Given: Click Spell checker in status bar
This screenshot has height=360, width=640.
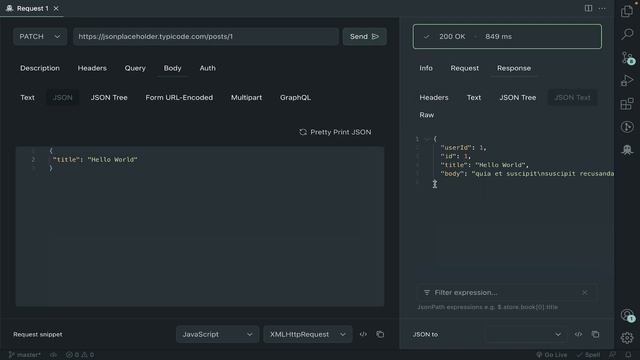Looking at the screenshot, I should point(588,355).
